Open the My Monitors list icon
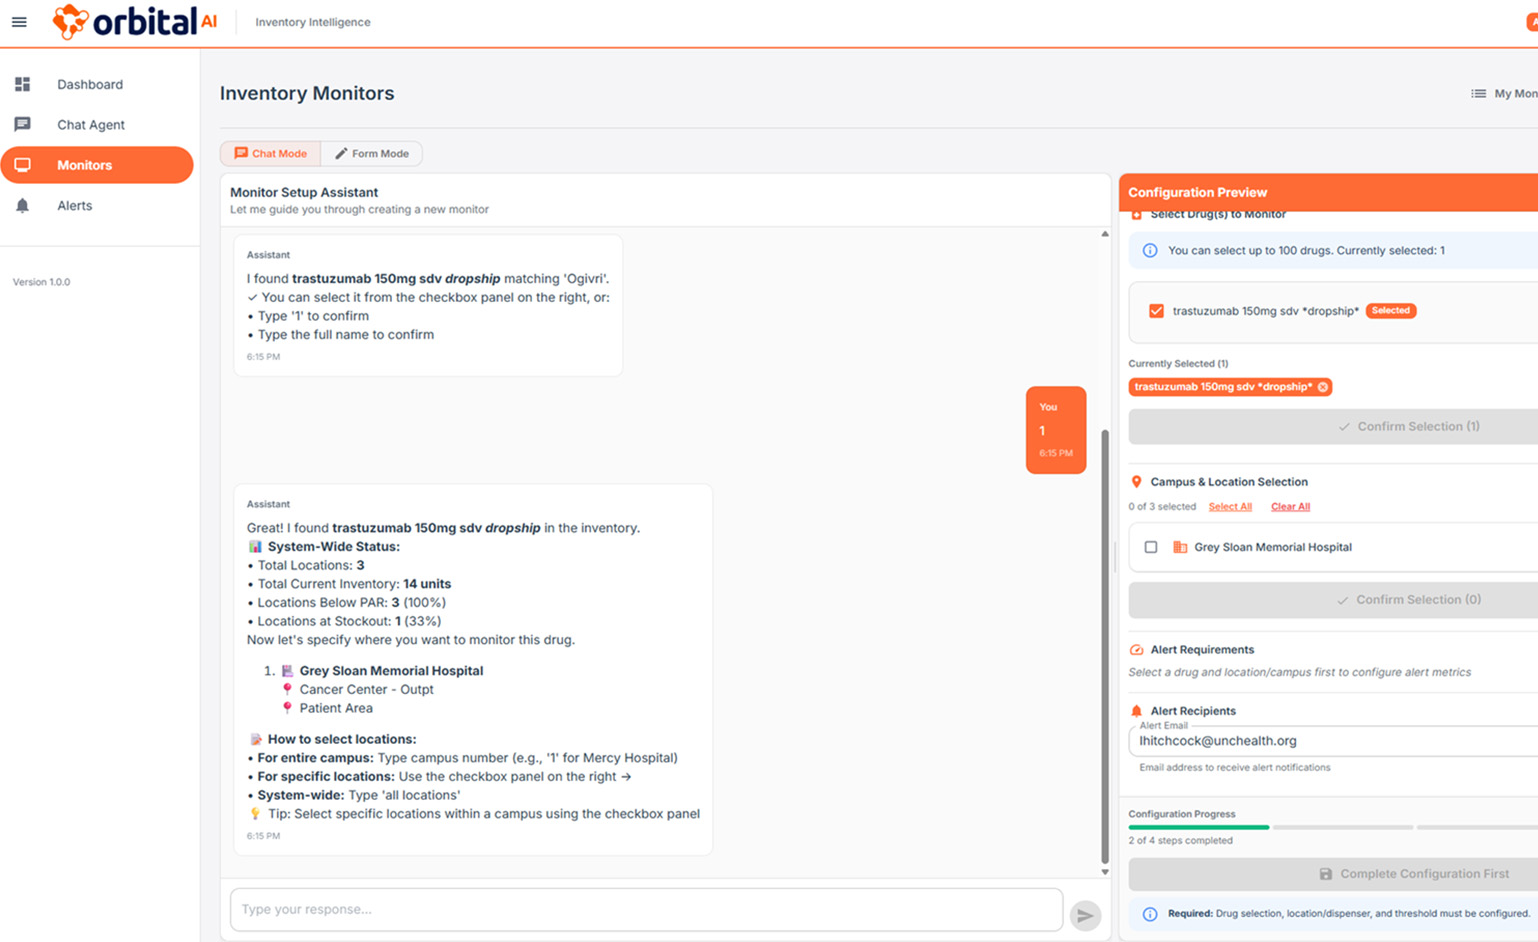 tap(1478, 94)
